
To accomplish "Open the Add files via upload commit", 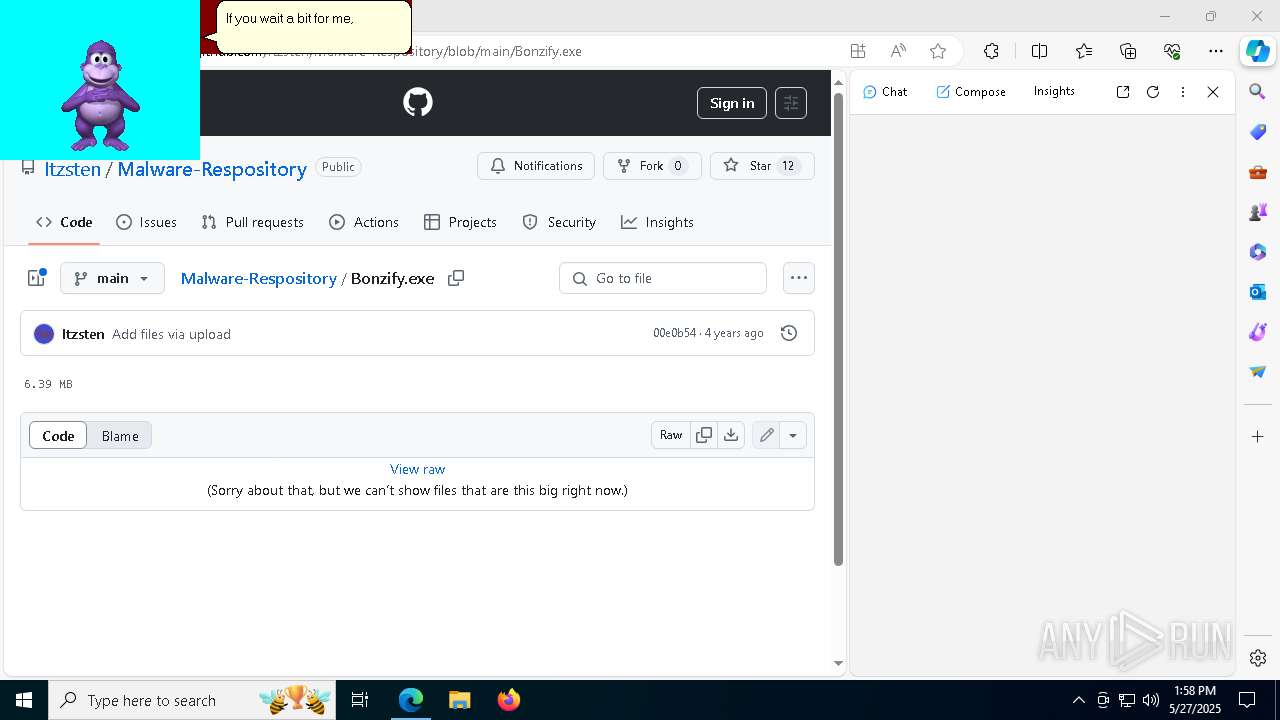I will pyautogui.click(x=171, y=334).
